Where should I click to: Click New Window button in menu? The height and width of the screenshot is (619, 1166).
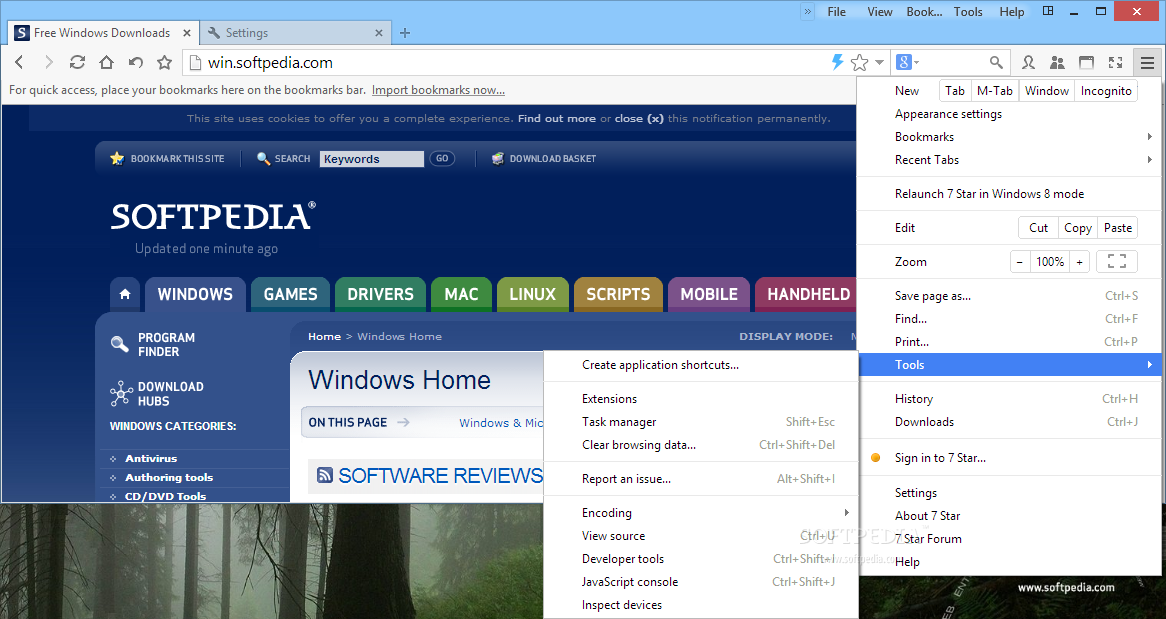pyautogui.click(x=1046, y=91)
